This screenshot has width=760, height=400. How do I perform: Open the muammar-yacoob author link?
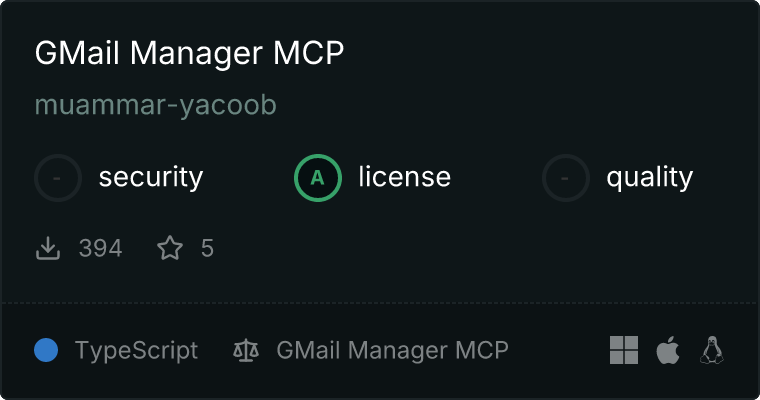pyautogui.click(x=156, y=105)
